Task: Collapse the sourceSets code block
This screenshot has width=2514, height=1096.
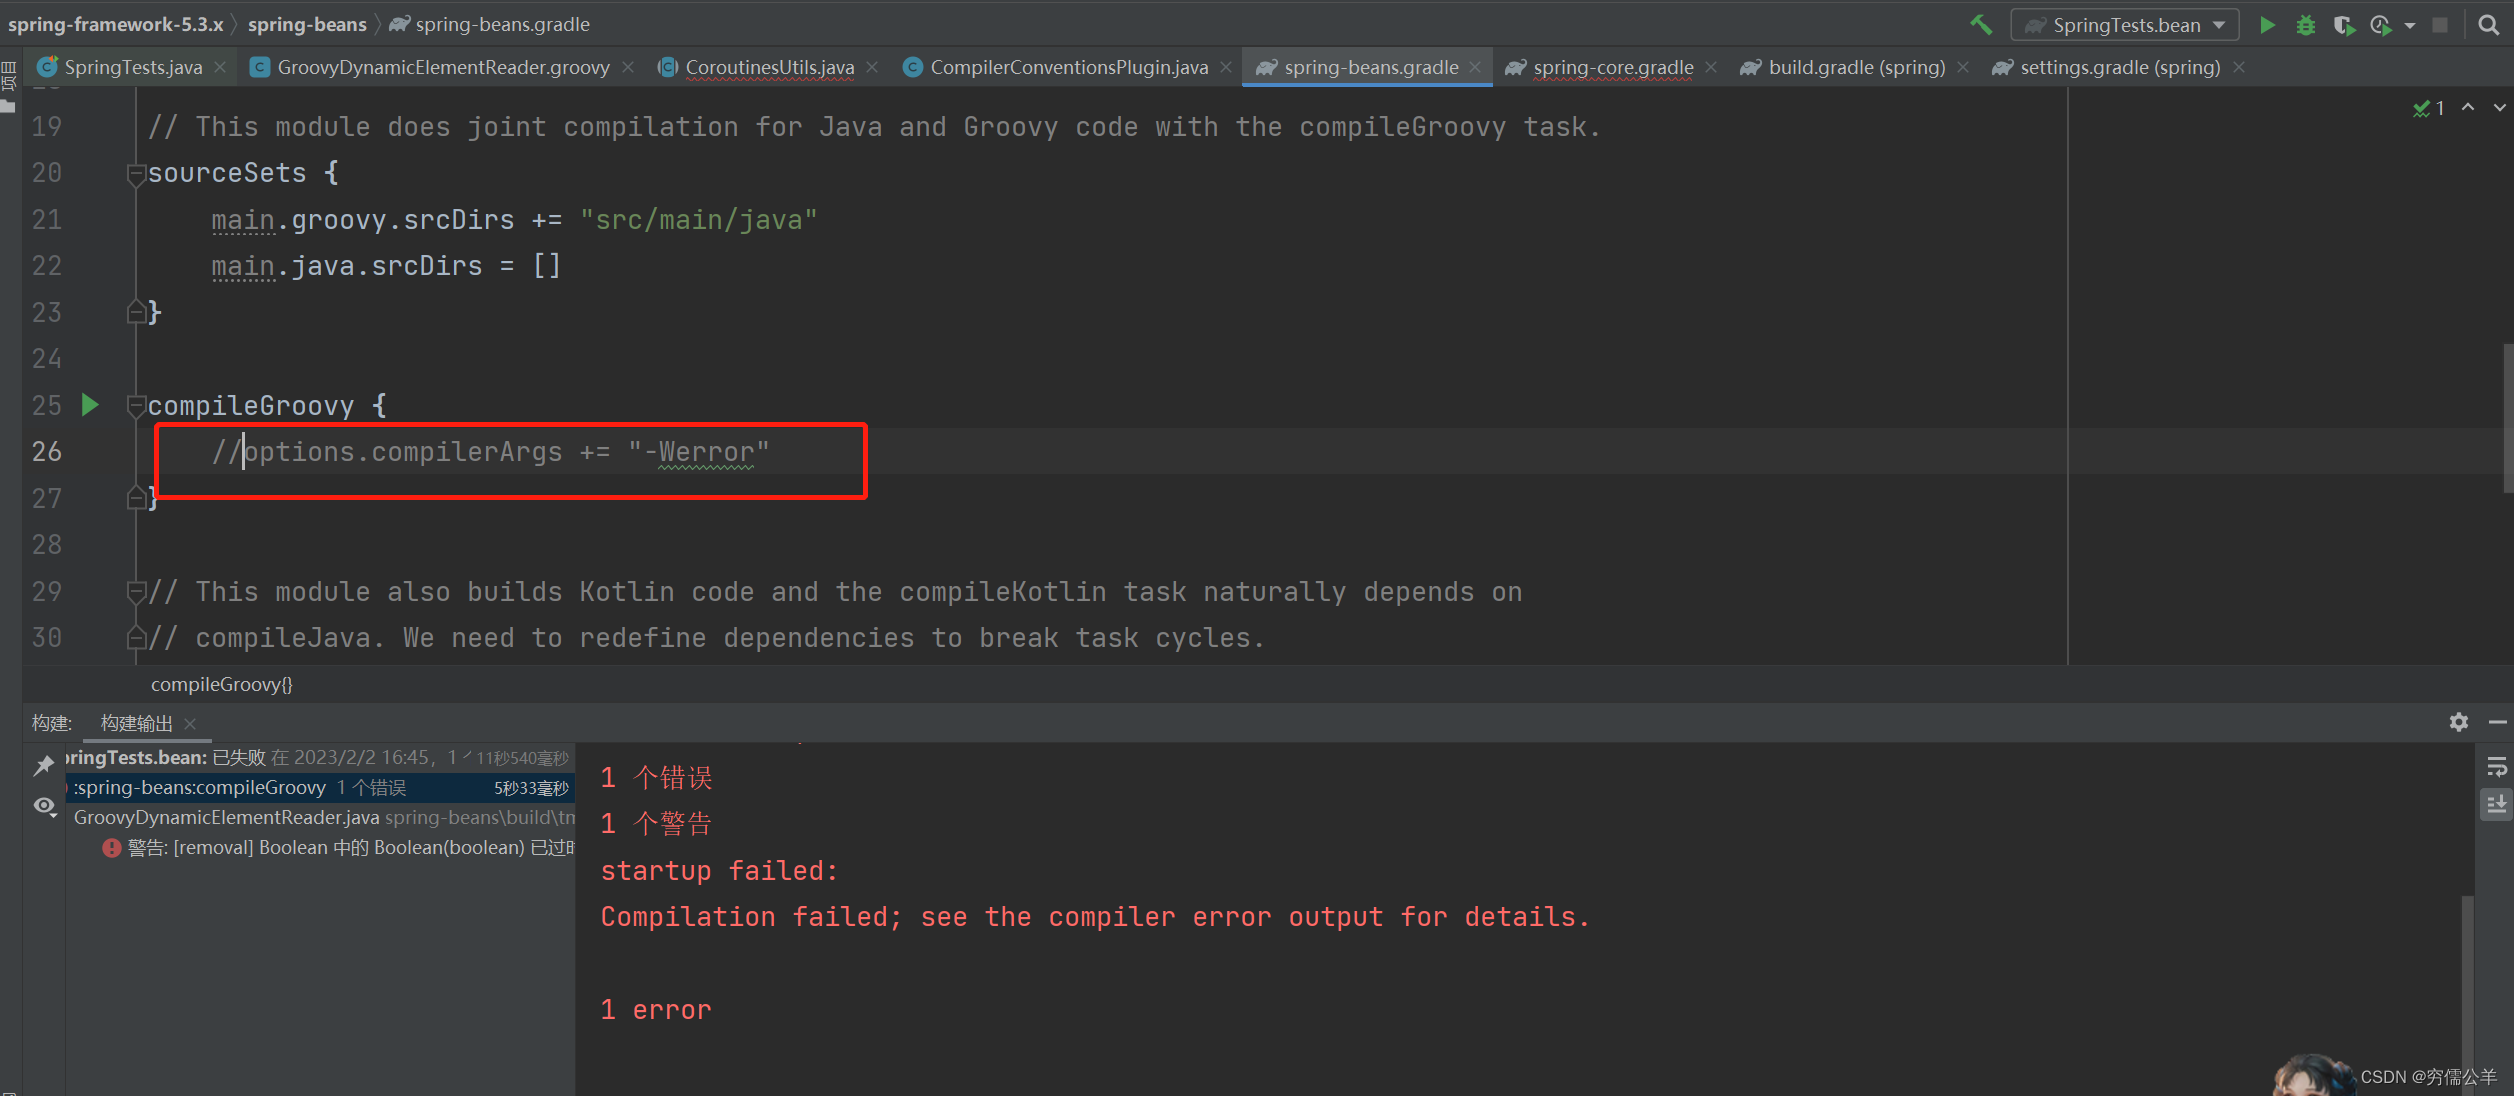Action: click(x=136, y=174)
